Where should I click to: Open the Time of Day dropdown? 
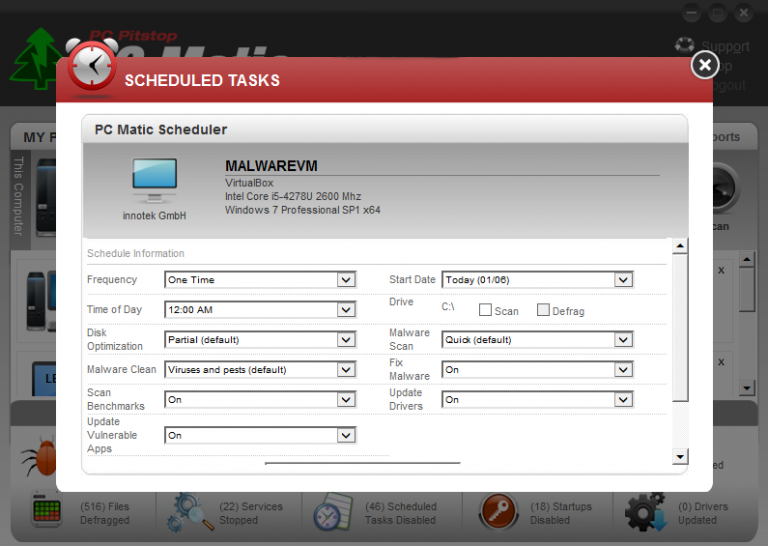260,309
